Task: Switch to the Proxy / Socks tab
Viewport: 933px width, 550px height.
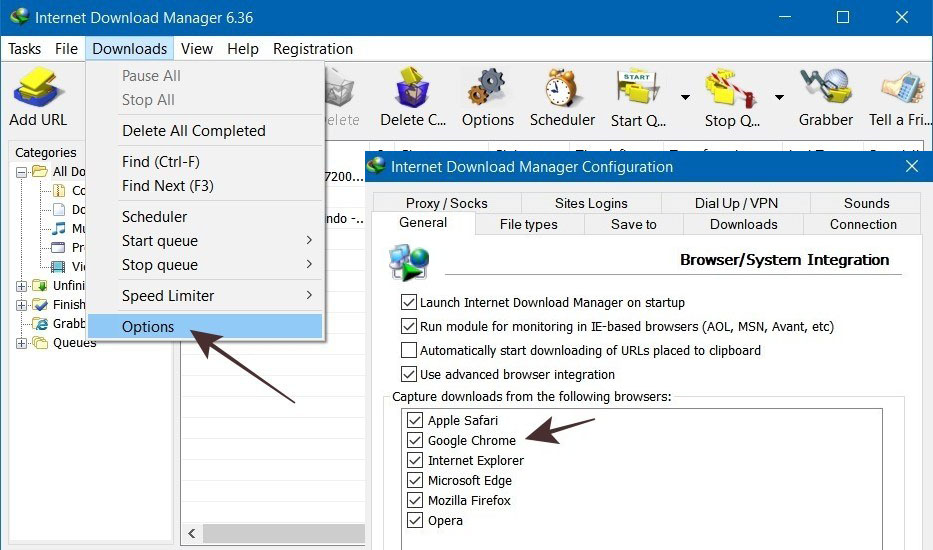Action: point(446,203)
